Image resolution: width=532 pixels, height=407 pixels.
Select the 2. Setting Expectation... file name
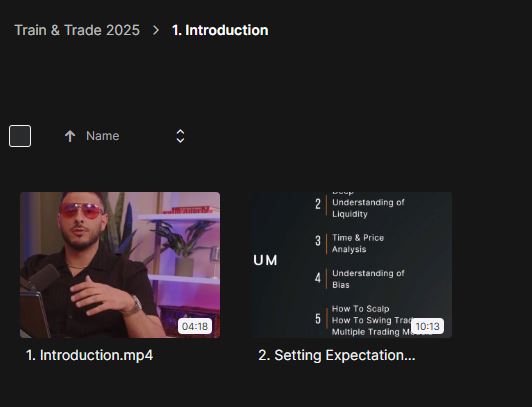click(x=337, y=355)
